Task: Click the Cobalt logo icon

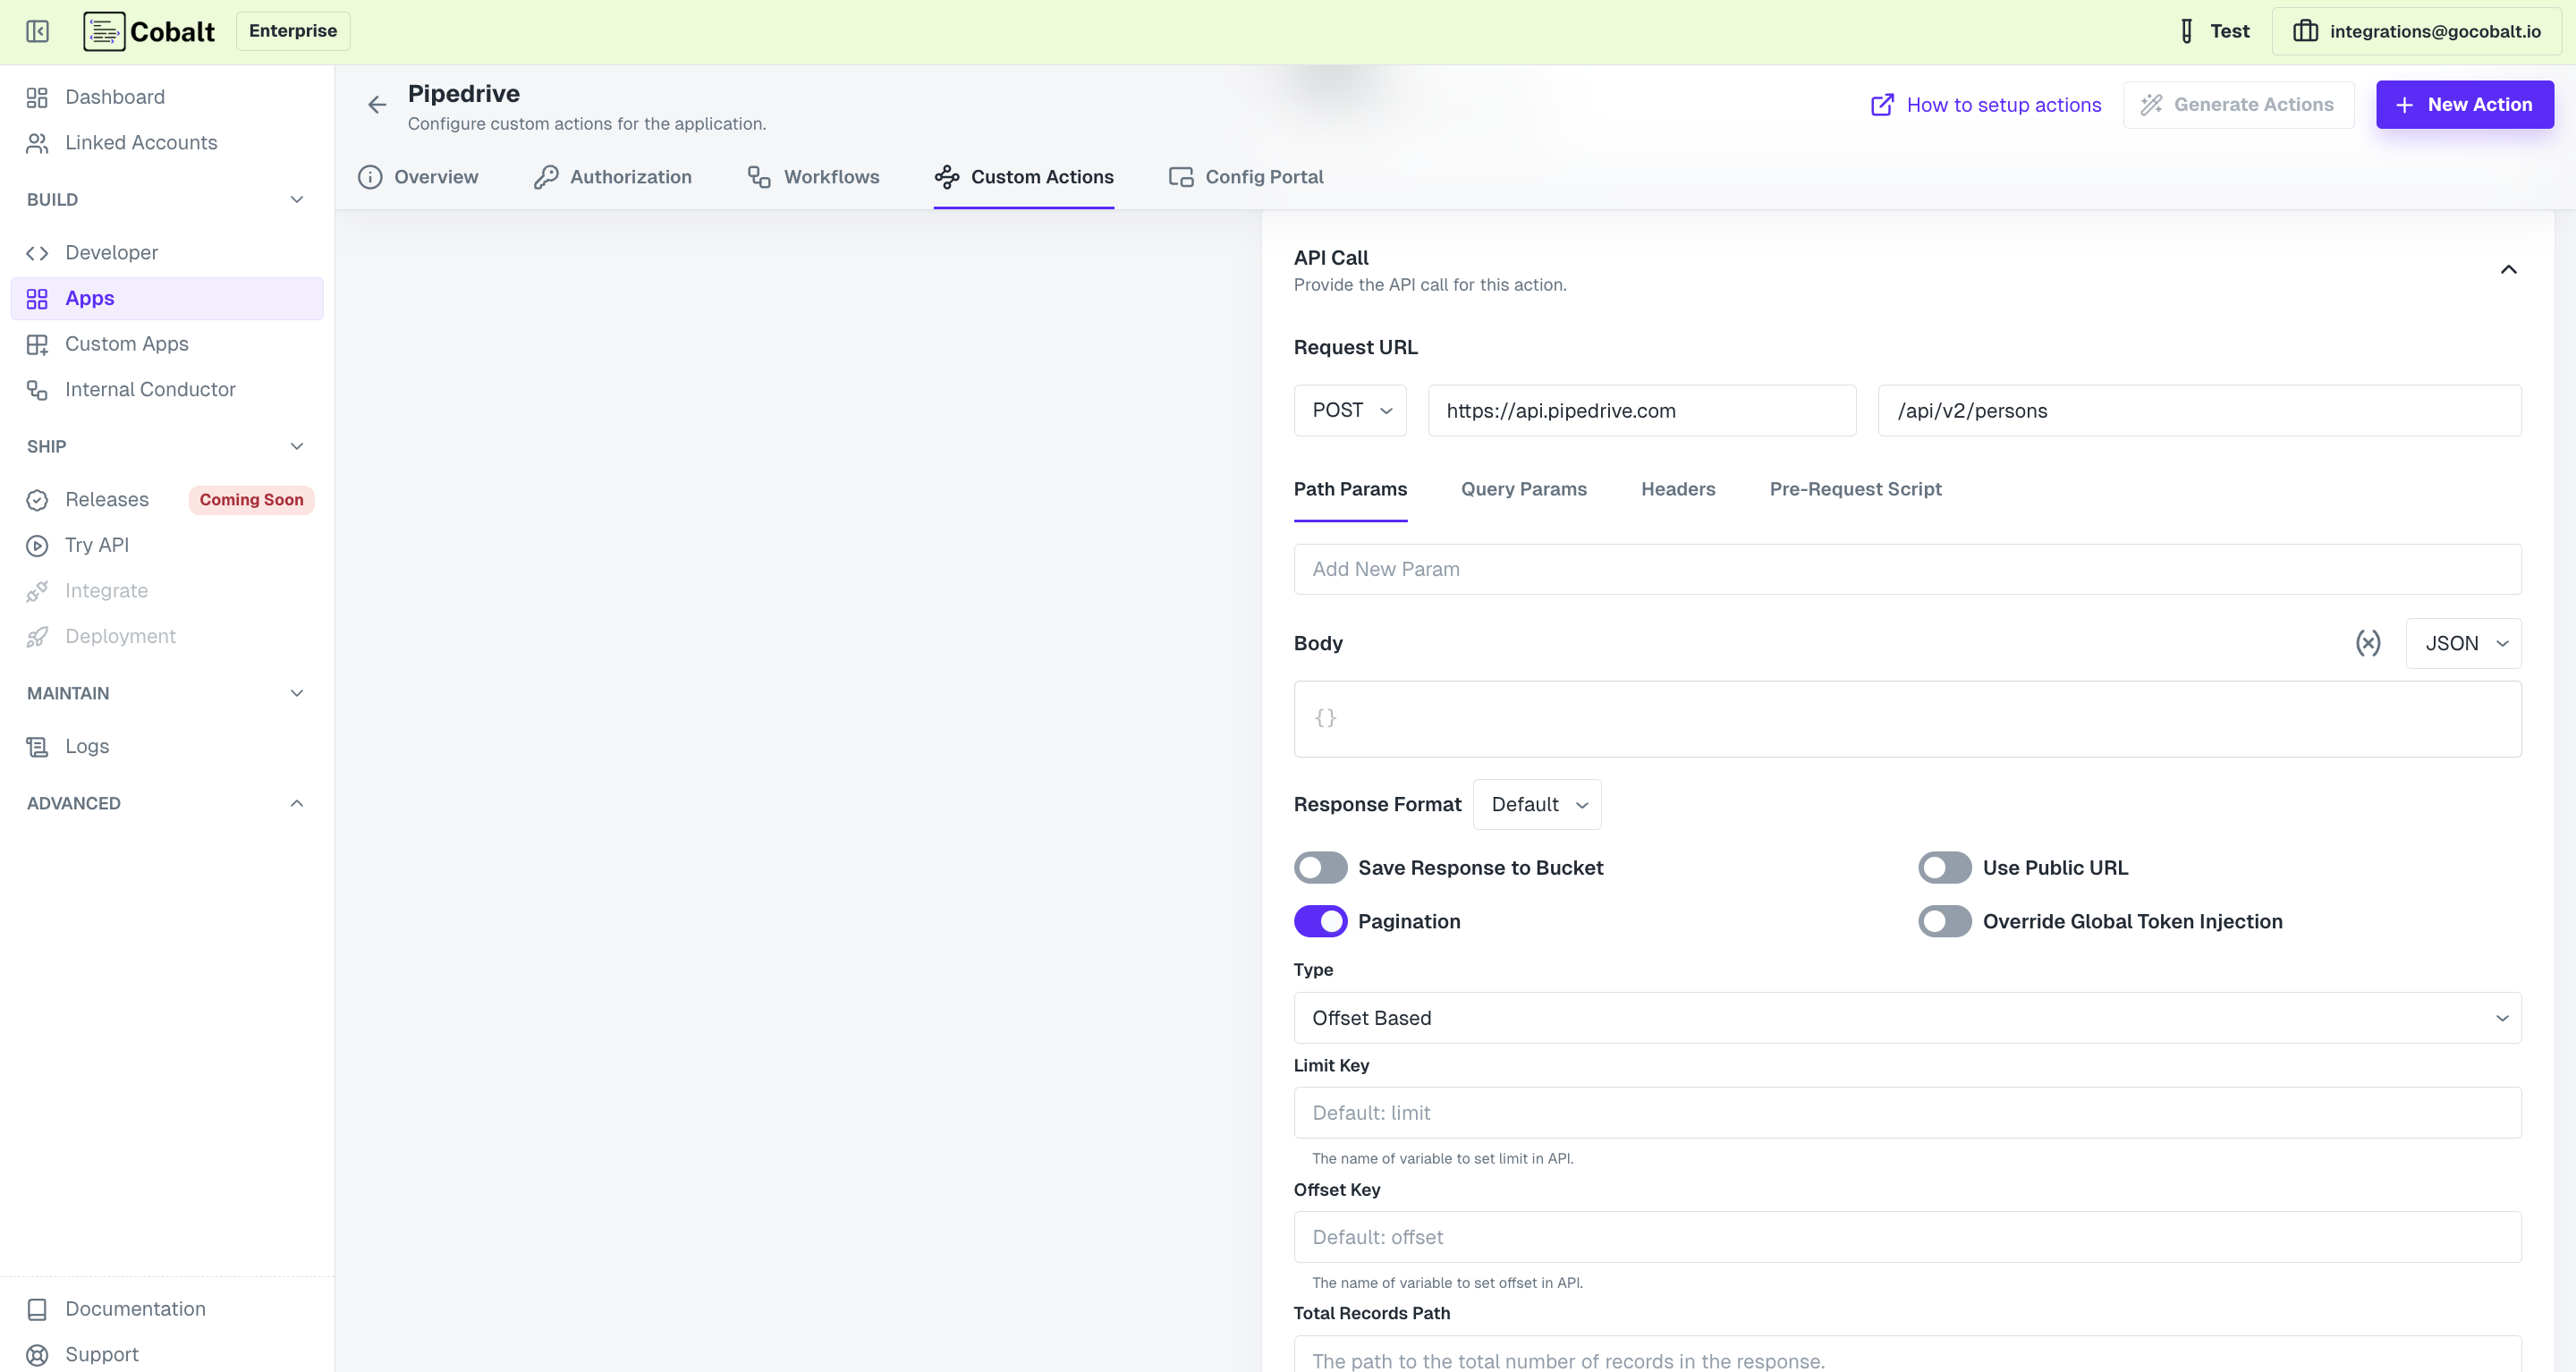Action: pos(104,31)
